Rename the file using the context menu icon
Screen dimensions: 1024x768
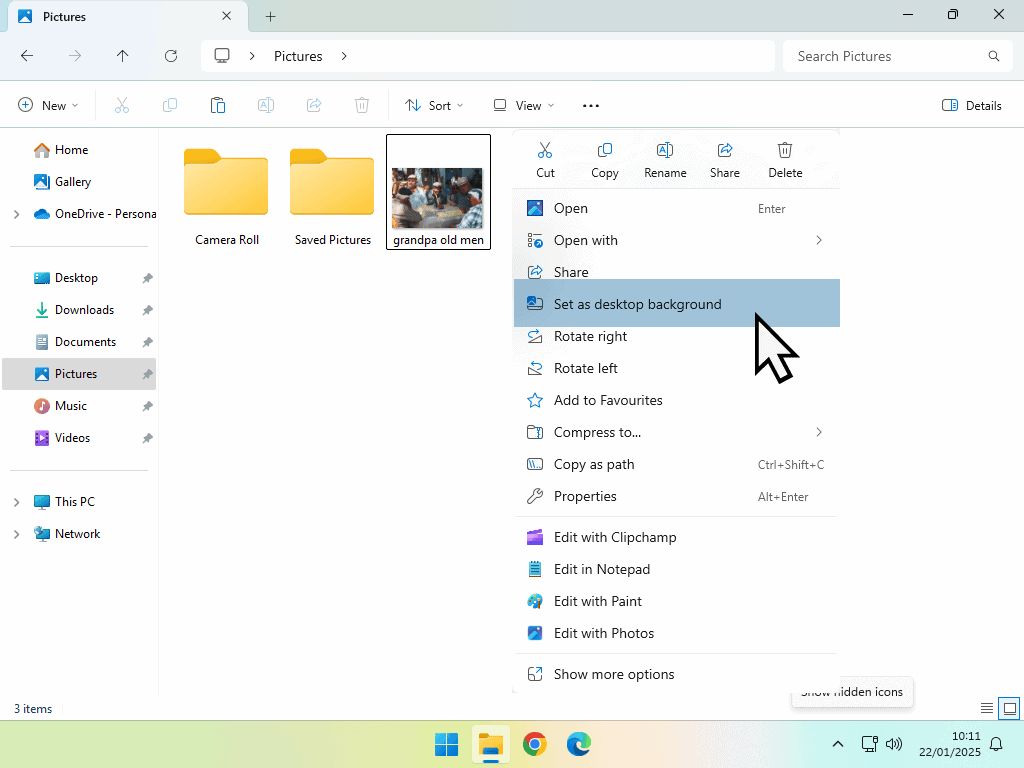[x=665, y=157]
